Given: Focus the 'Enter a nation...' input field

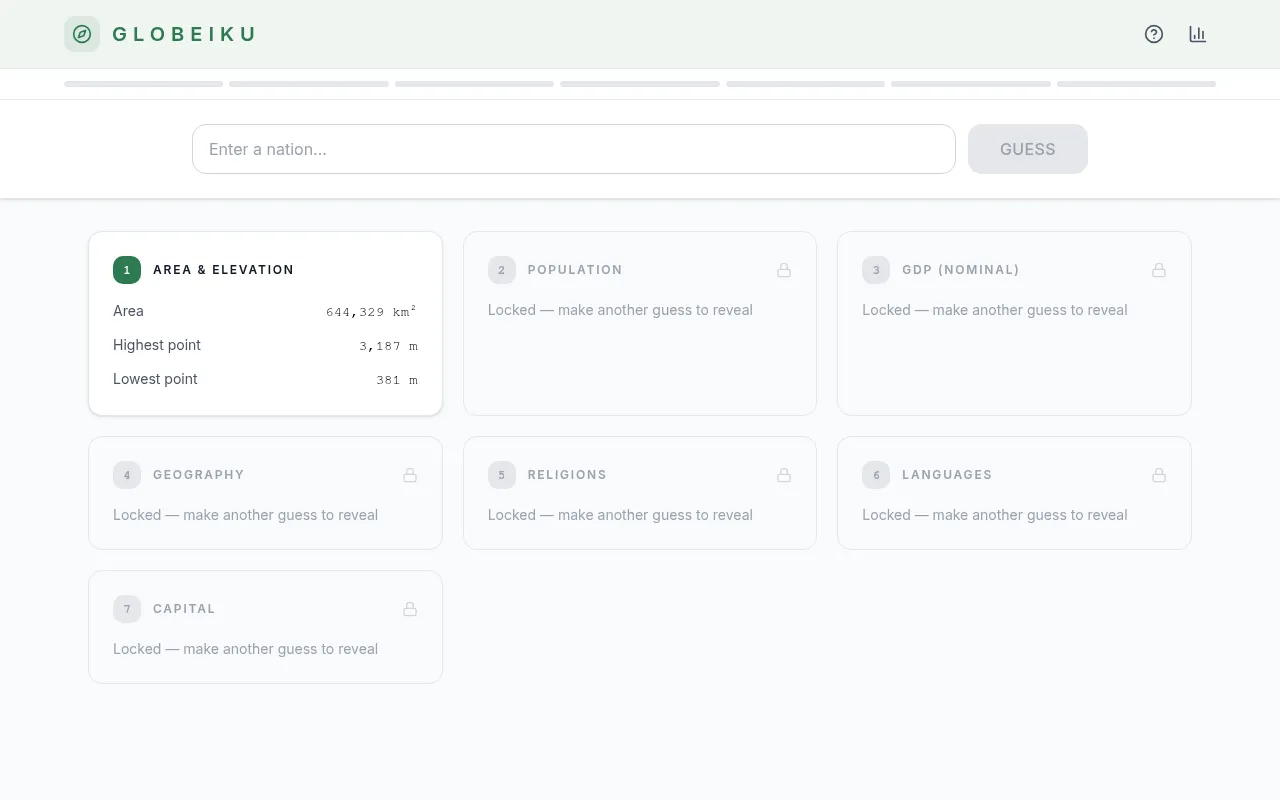Looking at the screenshot, I should (x=574, y=149).
